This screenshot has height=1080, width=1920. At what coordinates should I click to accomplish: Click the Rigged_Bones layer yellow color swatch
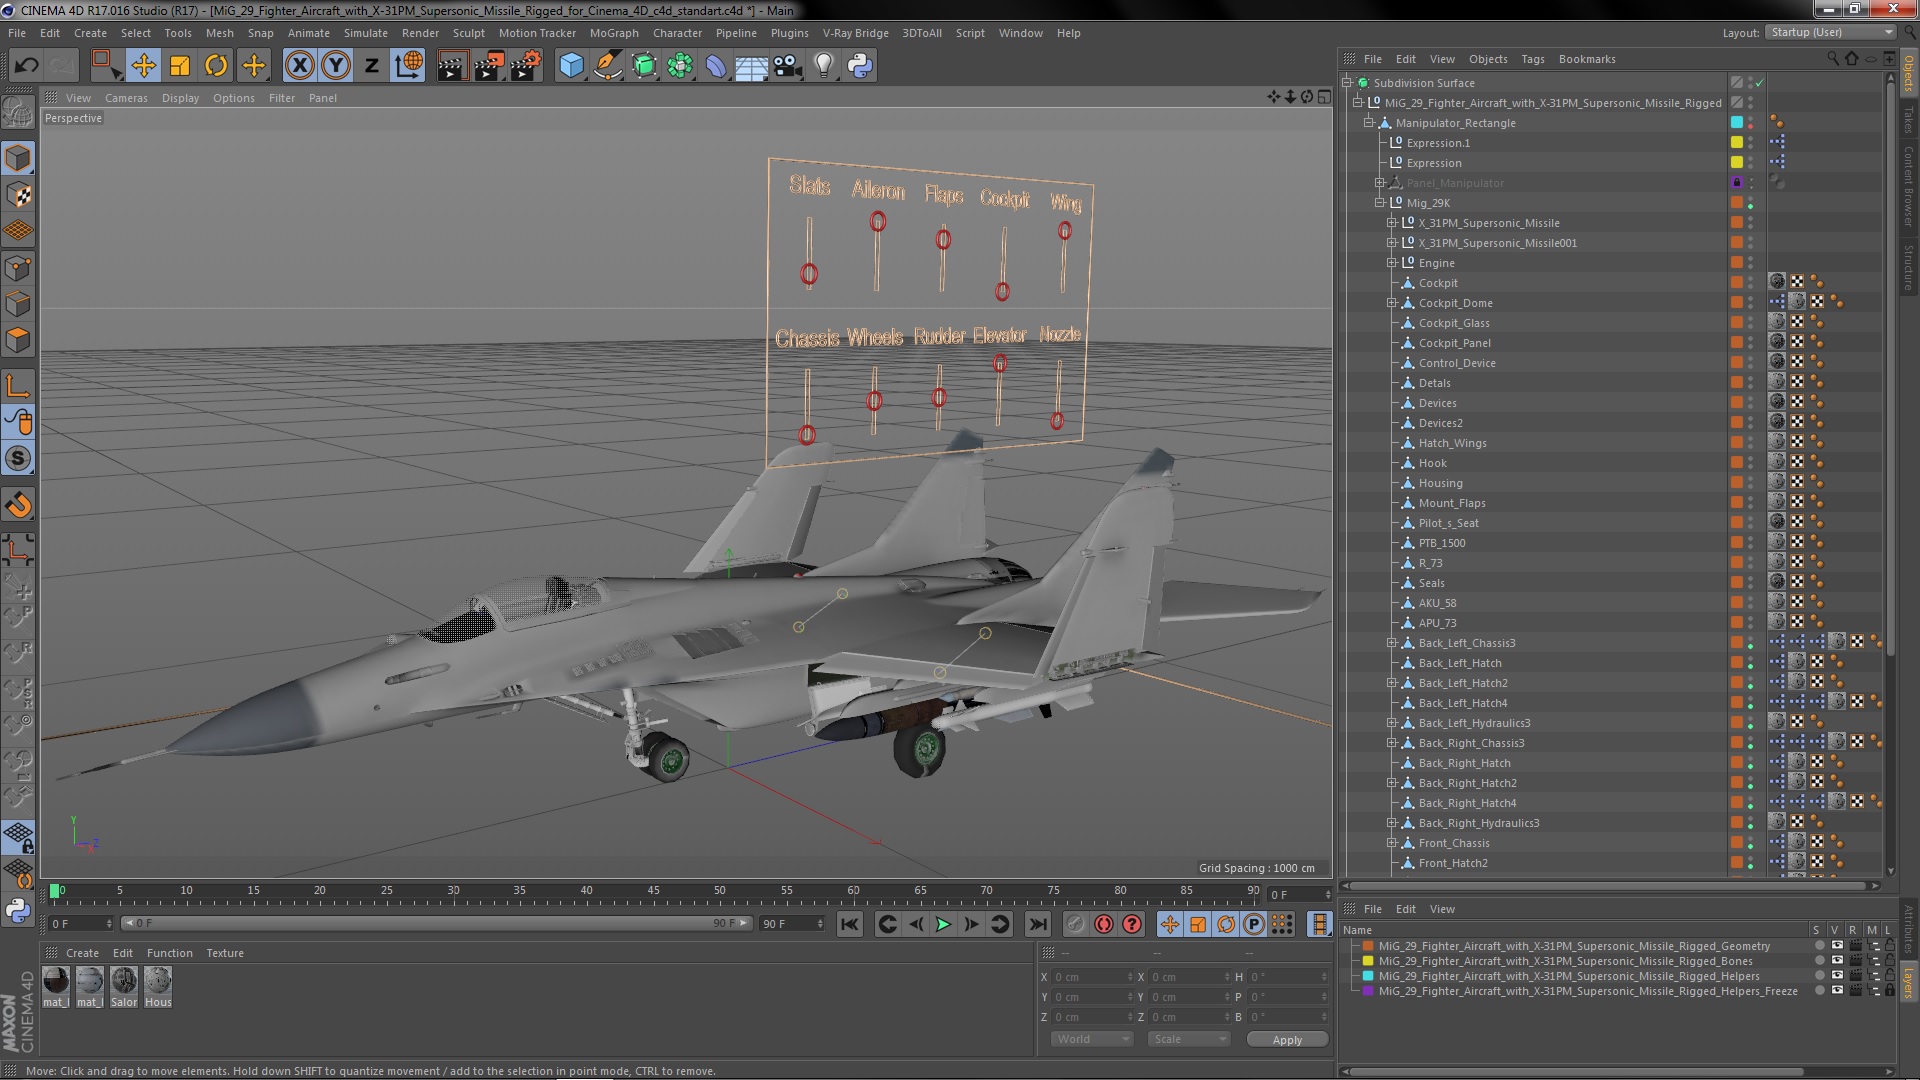coord(1368,961)
